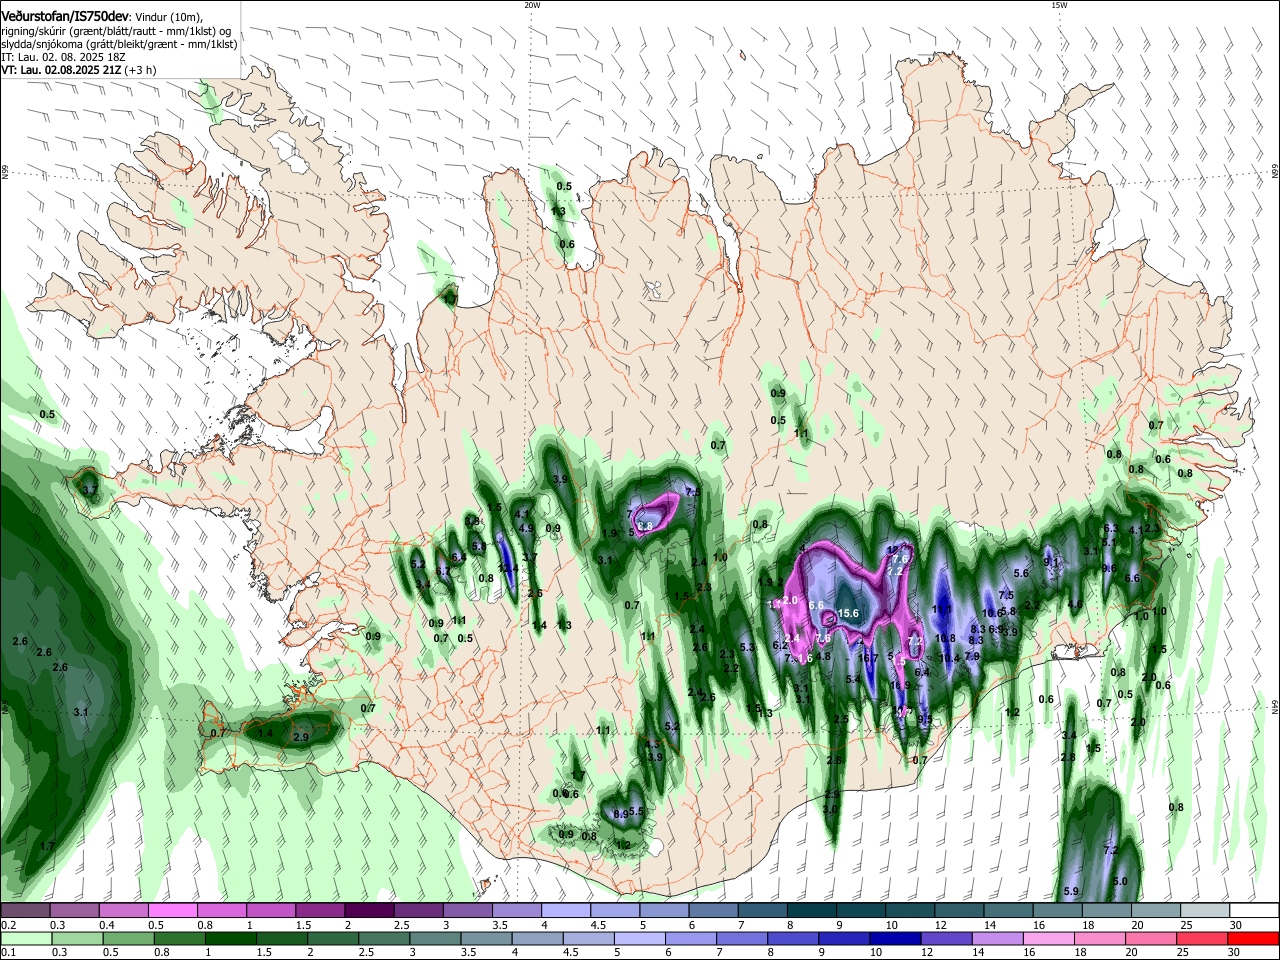
Task: Click the 0.1 label in lower legend
Action: tap(8, 953)
